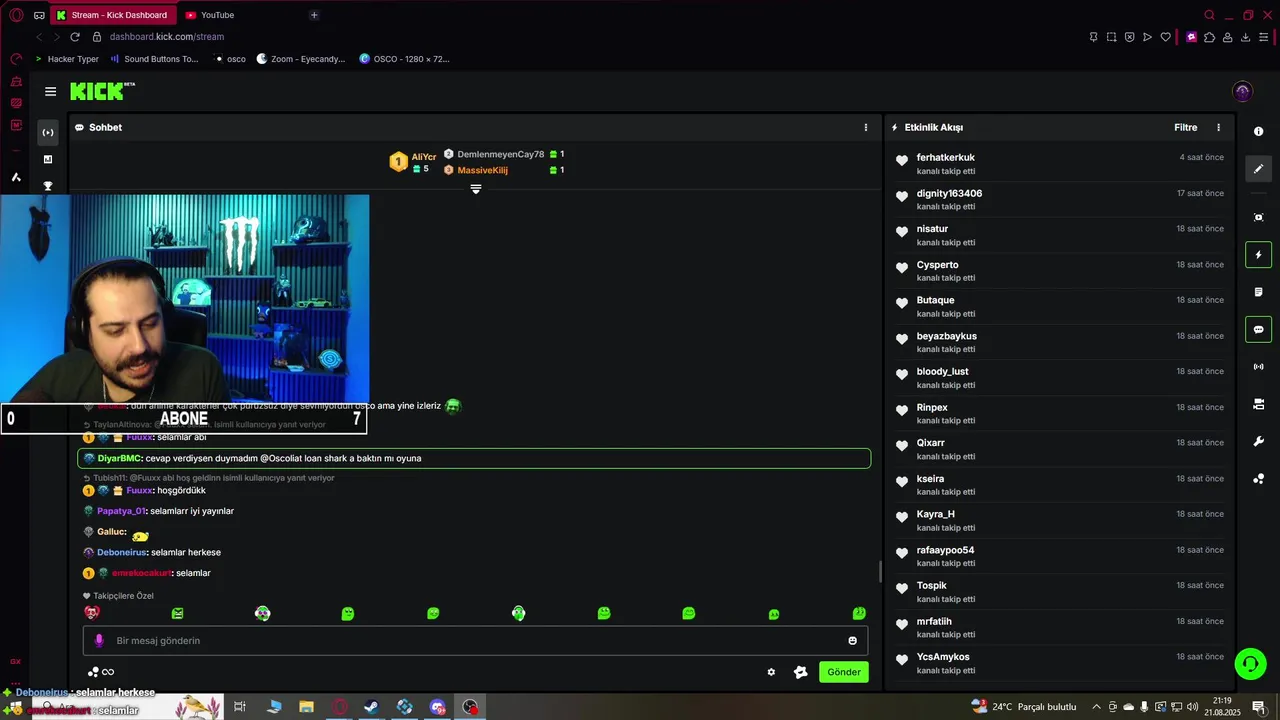Click the Gönder send button
The width and height of the screenshot is (1280, 720).
point(843,672)
